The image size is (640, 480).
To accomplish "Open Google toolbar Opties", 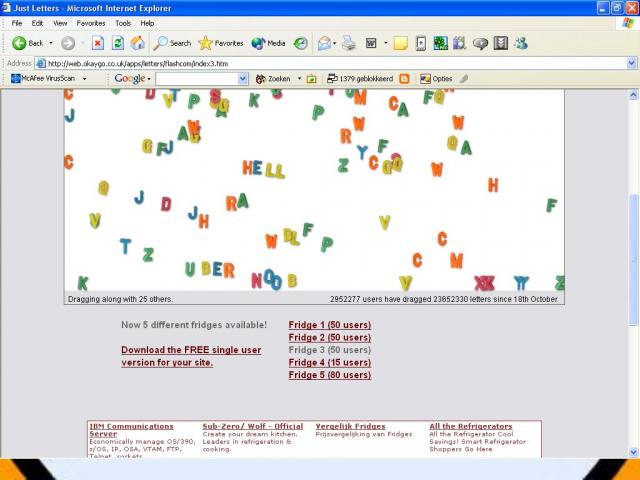I will point(436,79).
